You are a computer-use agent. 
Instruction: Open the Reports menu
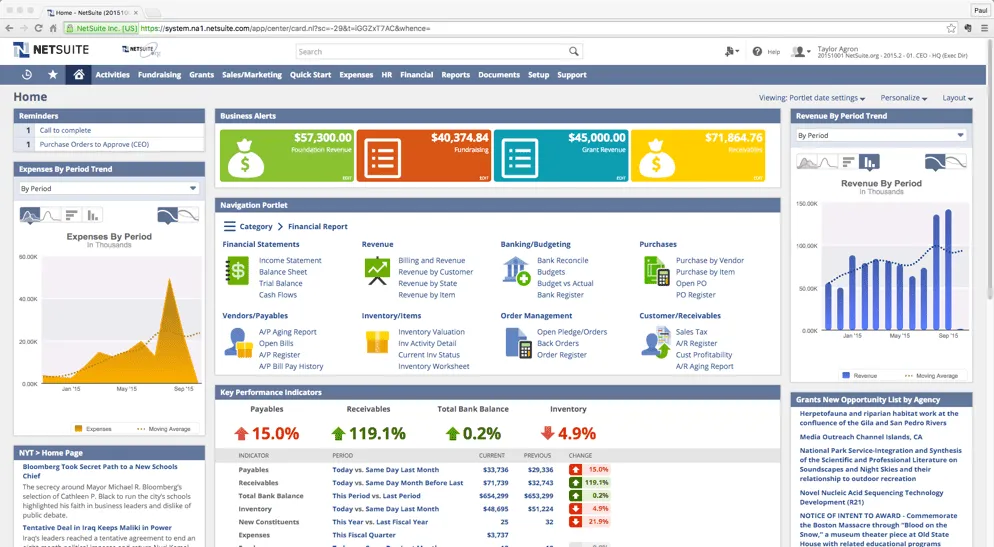[x=455, y=75]
